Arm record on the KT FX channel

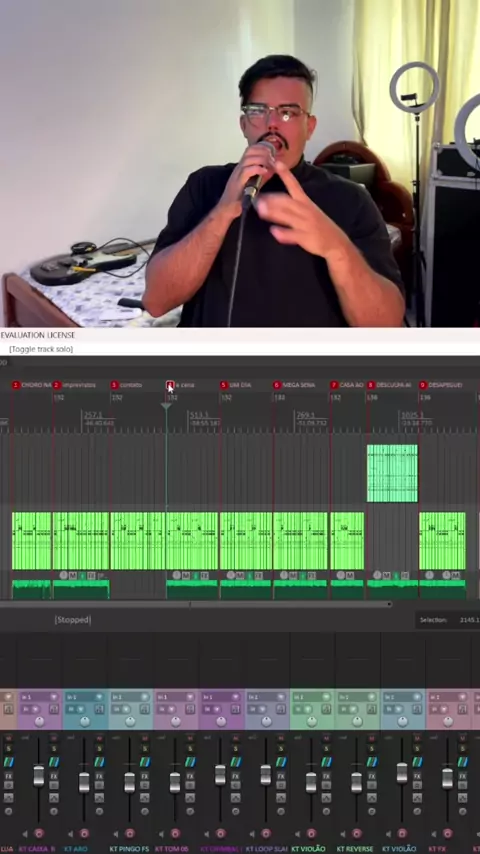447,833
